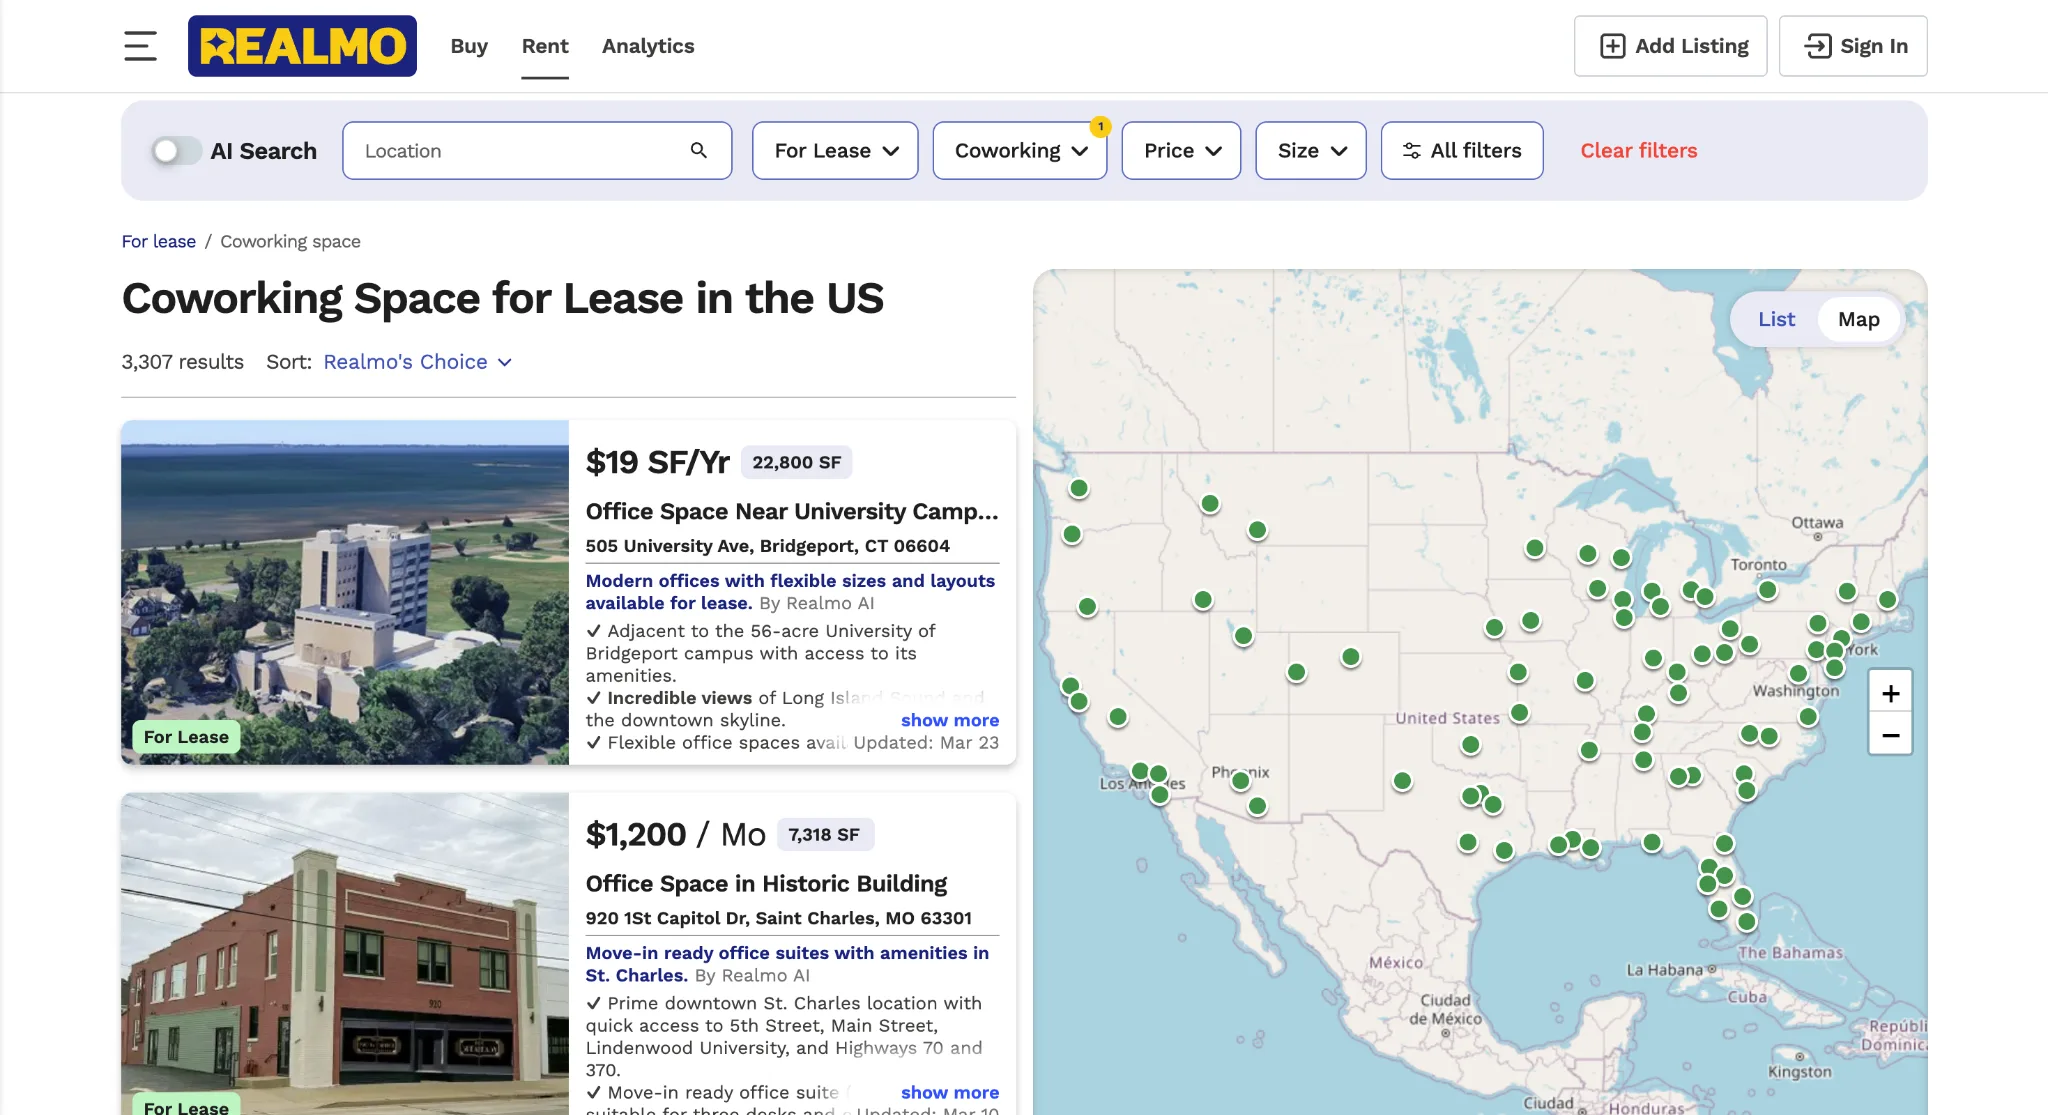Viewport: 2048px width, 1115px height.
Task: Toggle the AI Search switch
Action: click(176, 151)
